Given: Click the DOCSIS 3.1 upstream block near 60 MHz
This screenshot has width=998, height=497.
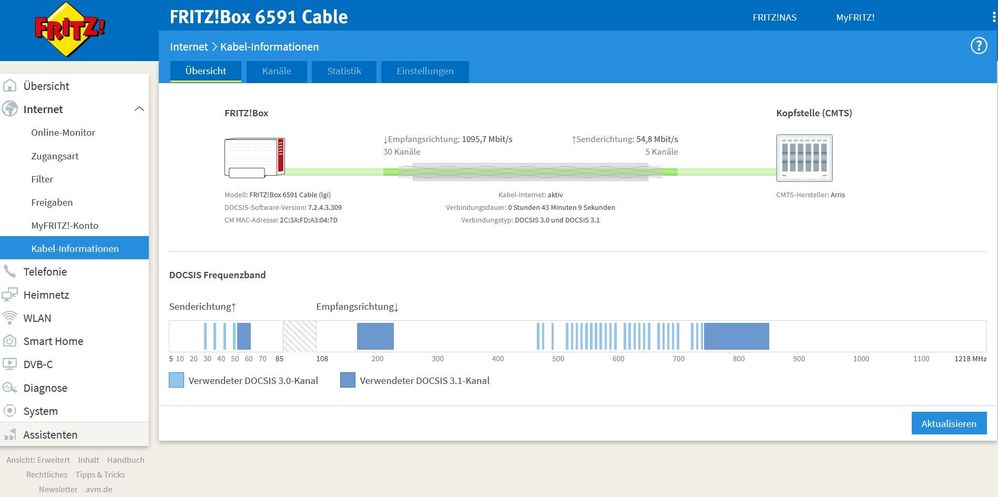Looking at the screenshot, I should click(244, 336).
